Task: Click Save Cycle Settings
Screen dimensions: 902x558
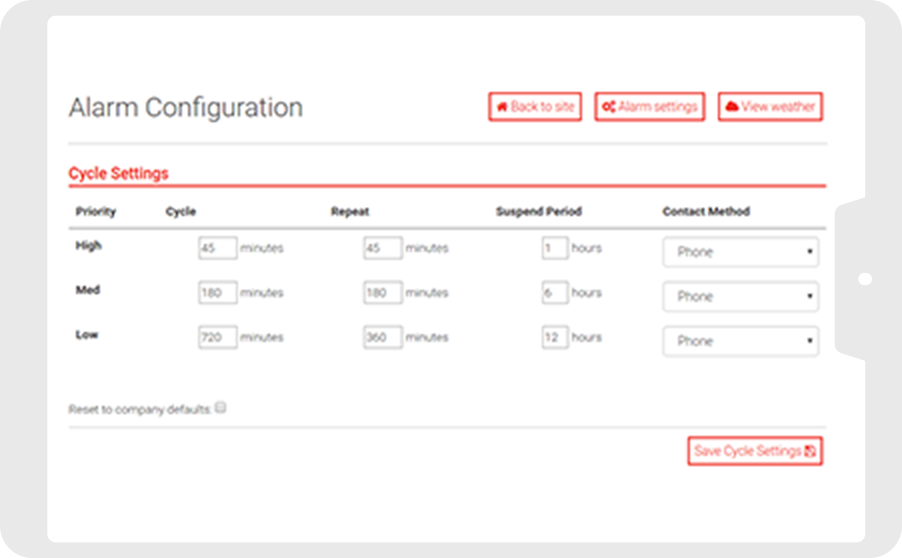Action: click(x=755, y=451)
